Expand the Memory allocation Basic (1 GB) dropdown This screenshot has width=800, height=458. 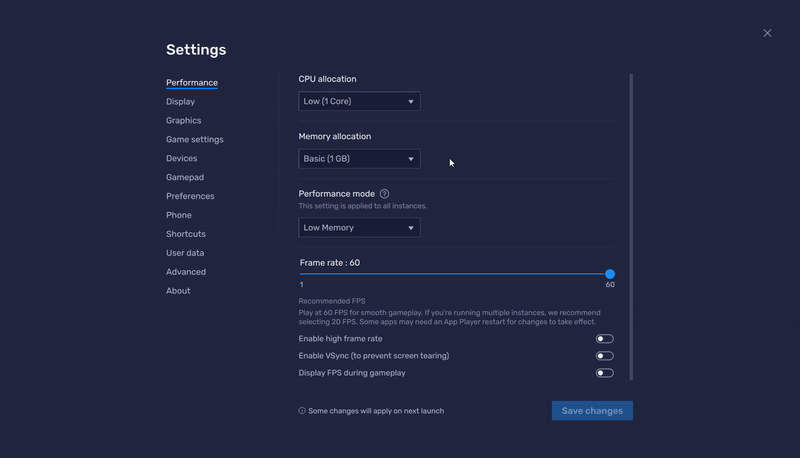coord(359,159)
